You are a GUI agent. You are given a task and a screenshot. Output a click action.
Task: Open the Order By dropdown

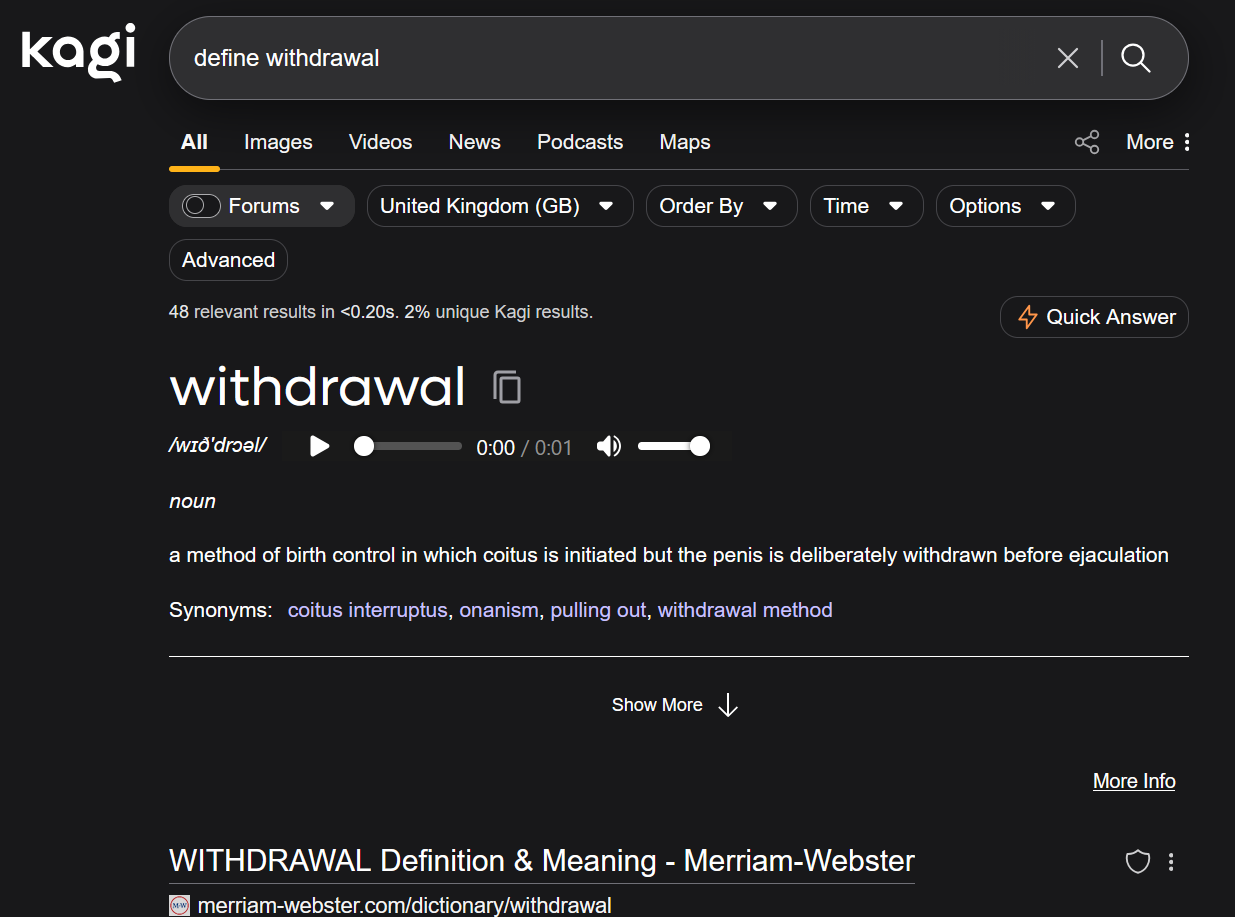720,206
